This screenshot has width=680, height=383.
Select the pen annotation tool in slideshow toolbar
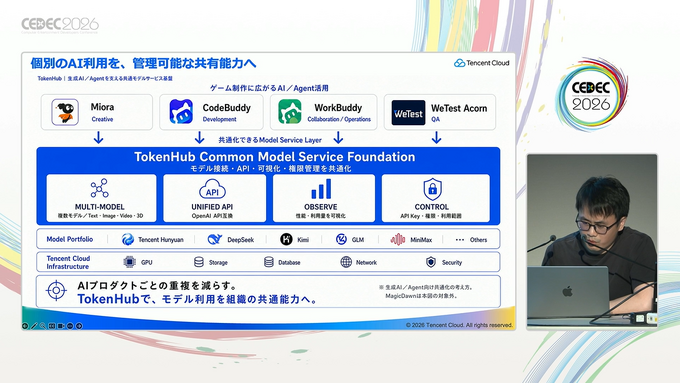click(34, 326)
